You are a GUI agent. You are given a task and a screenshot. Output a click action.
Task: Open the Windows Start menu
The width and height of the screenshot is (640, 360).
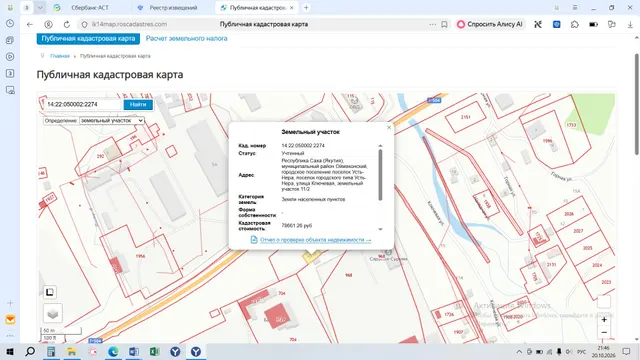[x=10, y=351]
